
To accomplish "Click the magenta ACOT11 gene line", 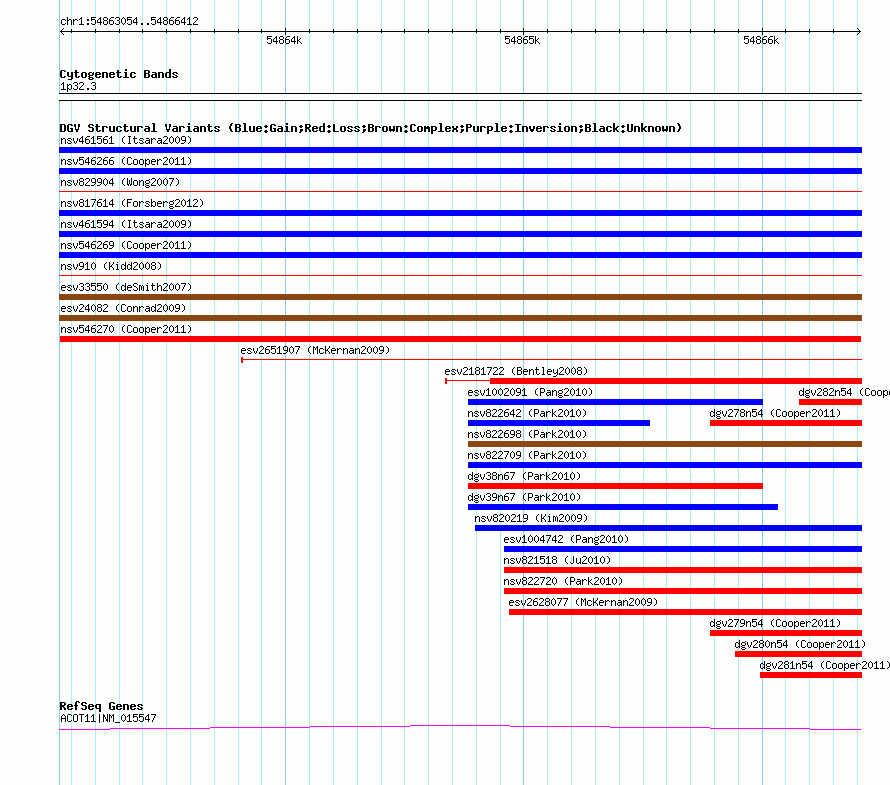I will [460, 727].
